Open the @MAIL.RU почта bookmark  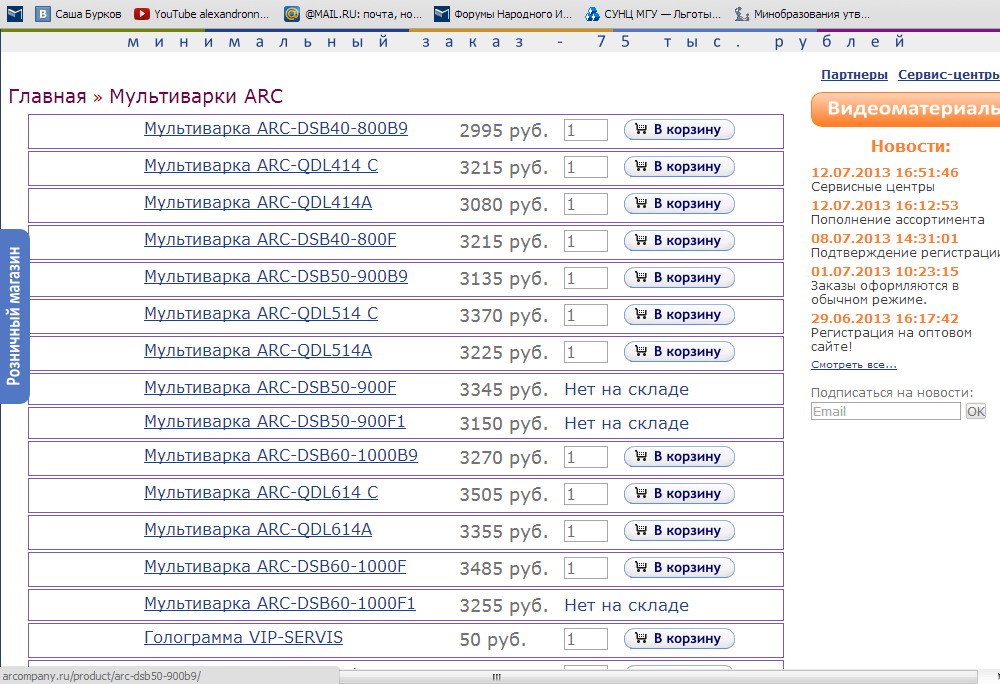pos(353,13)
